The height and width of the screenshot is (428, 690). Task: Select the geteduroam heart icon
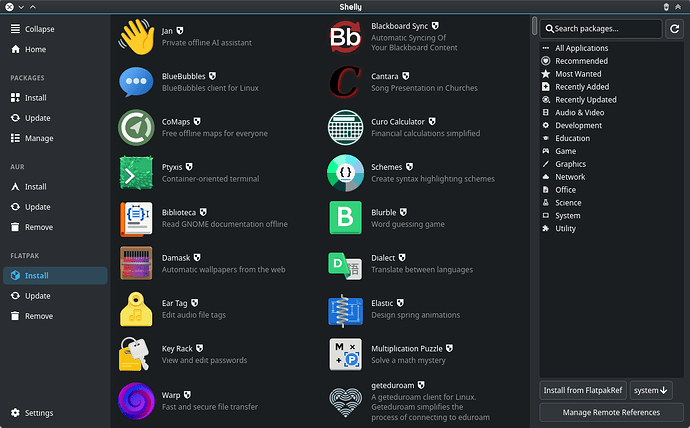[346, 402]
